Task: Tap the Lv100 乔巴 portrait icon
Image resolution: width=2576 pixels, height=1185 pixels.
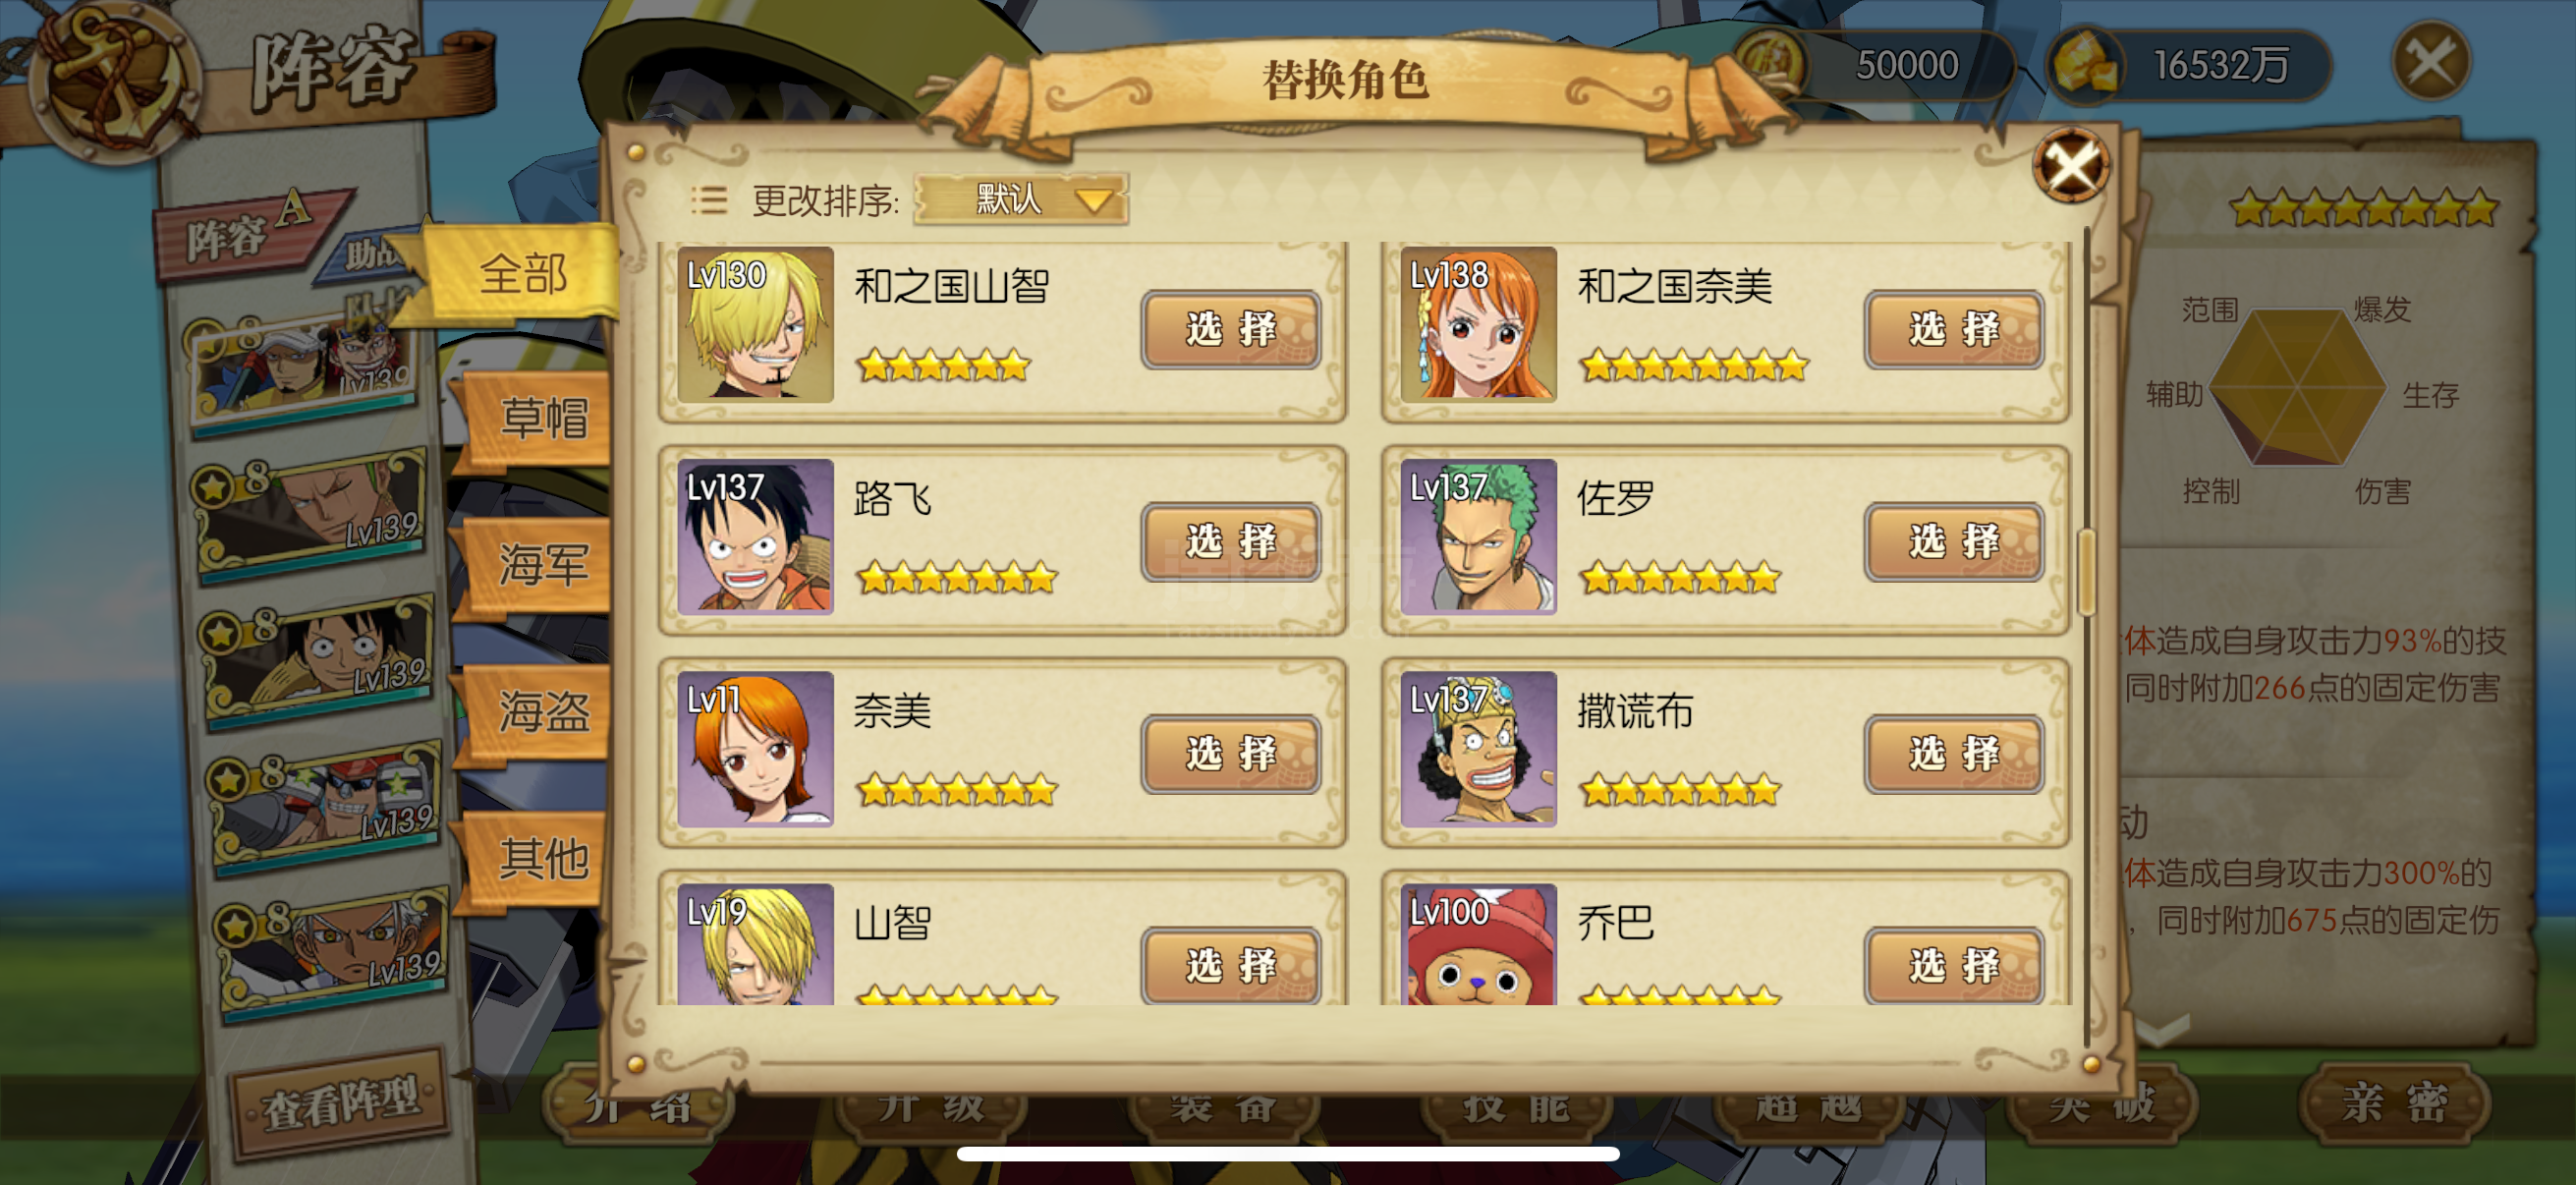Action: tap(1478, 944)
